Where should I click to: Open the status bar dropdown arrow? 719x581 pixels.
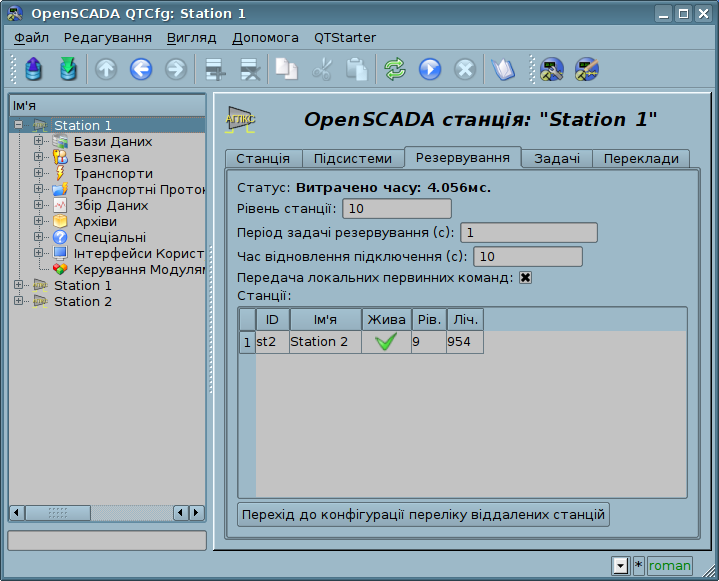(x=620, y=566)
